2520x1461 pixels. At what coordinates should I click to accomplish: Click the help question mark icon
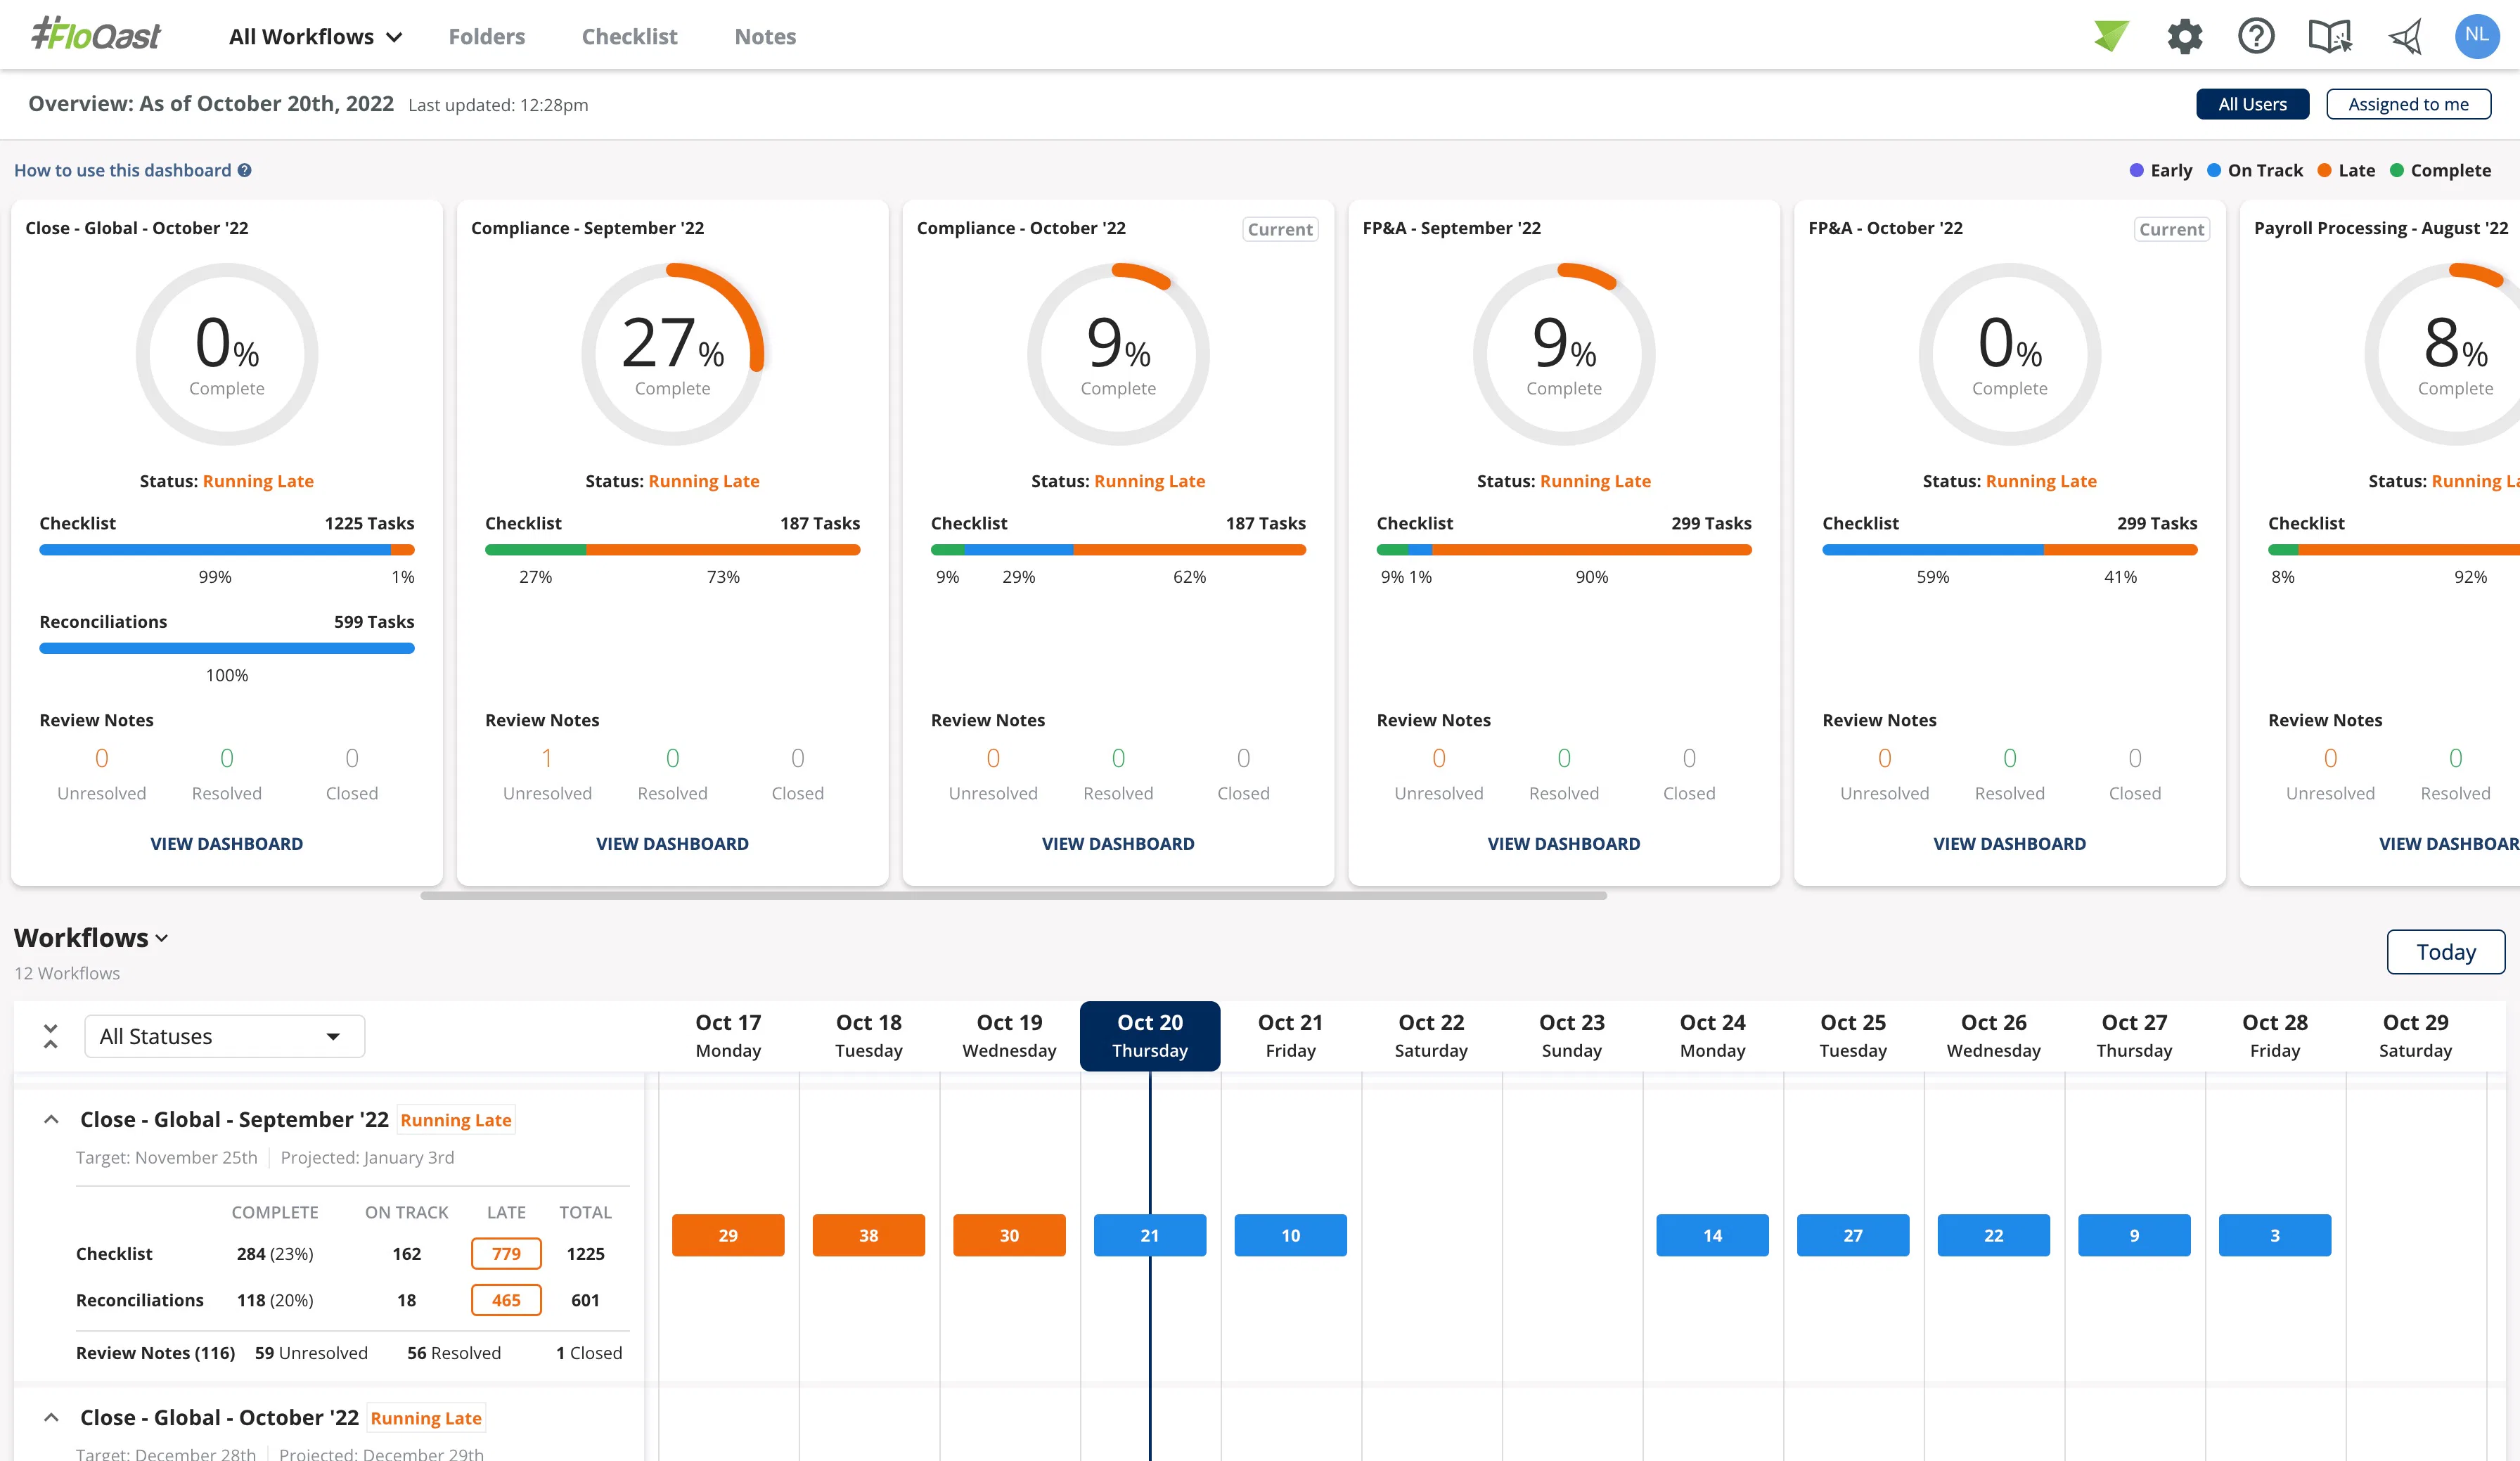2257,35
